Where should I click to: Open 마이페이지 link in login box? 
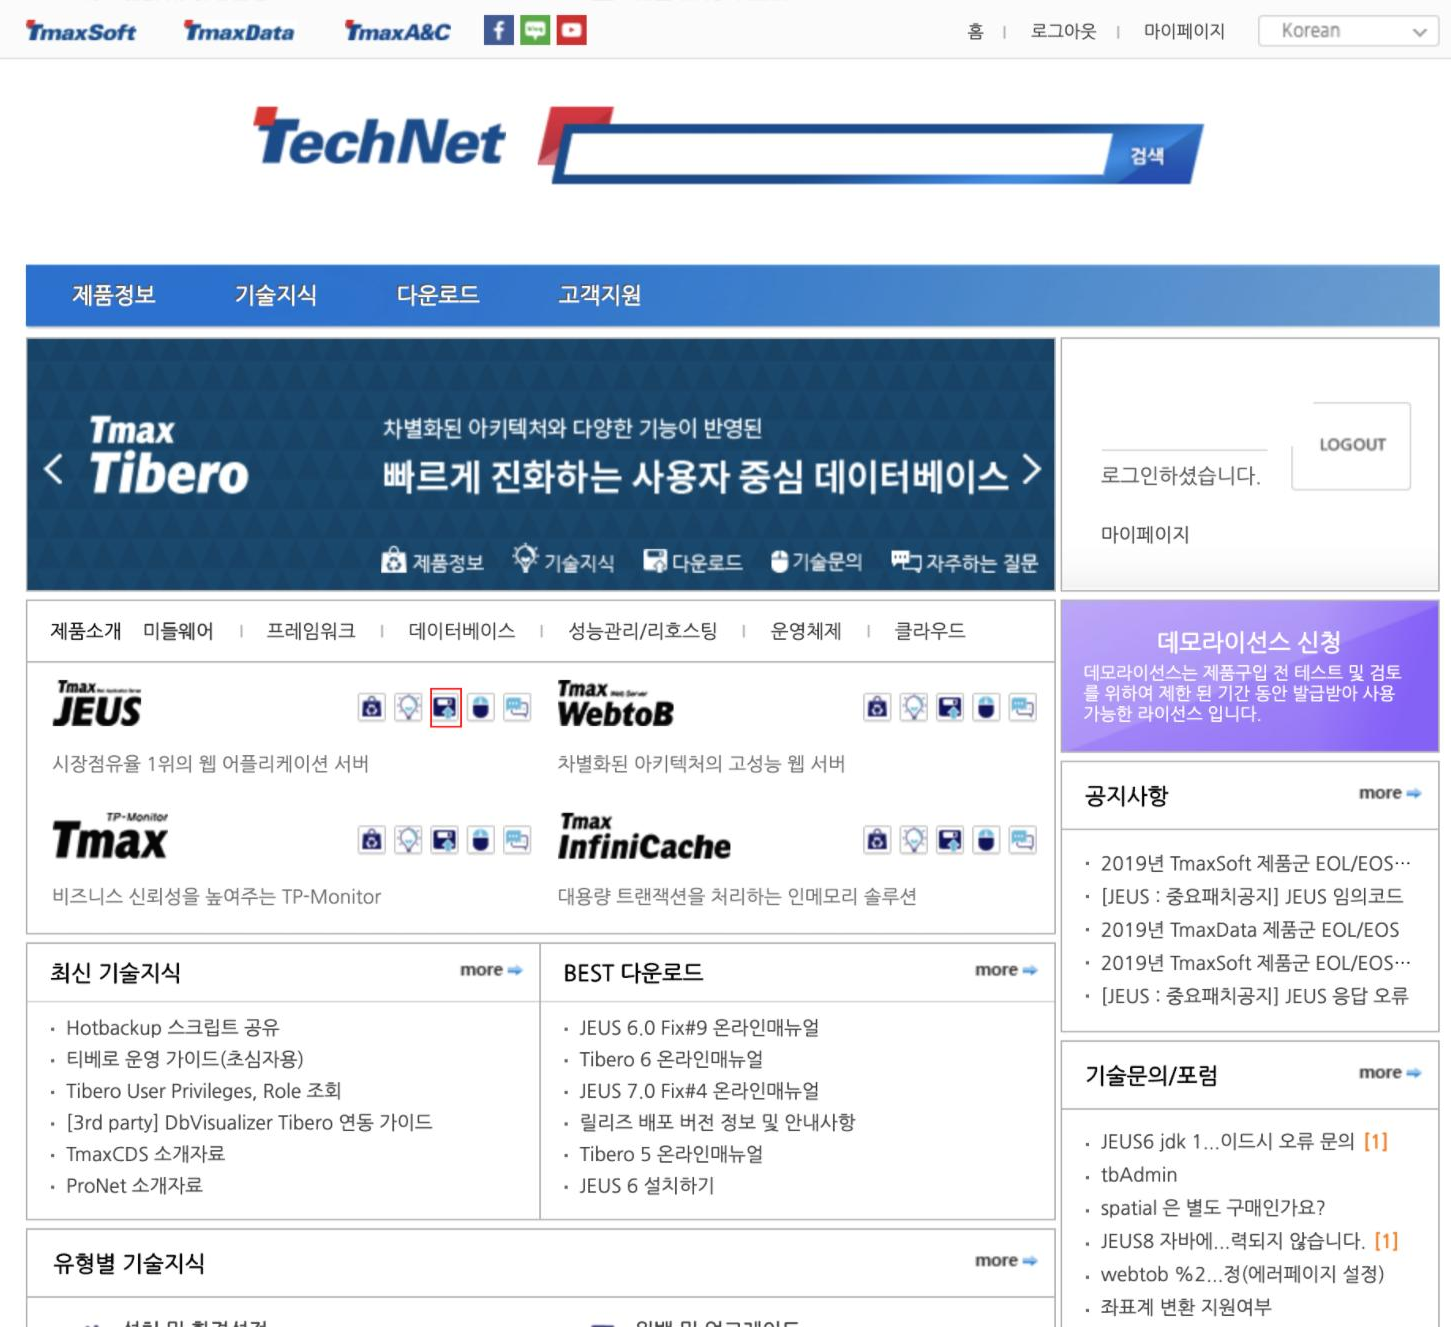[1145, 534]
